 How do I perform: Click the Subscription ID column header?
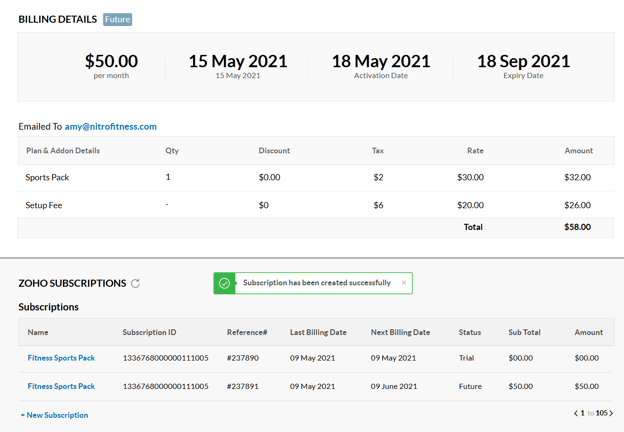click(x=149, y=332)
